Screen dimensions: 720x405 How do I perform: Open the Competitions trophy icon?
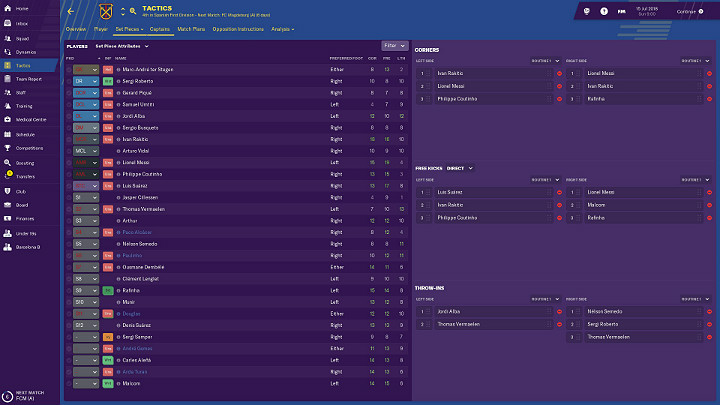8,148
